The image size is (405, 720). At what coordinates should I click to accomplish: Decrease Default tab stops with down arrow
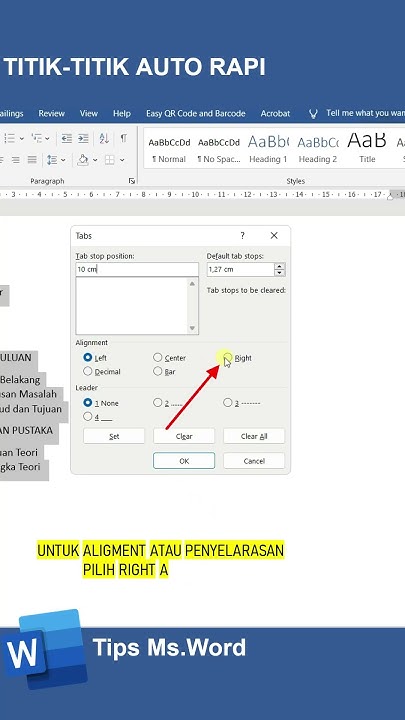point(280,273)
